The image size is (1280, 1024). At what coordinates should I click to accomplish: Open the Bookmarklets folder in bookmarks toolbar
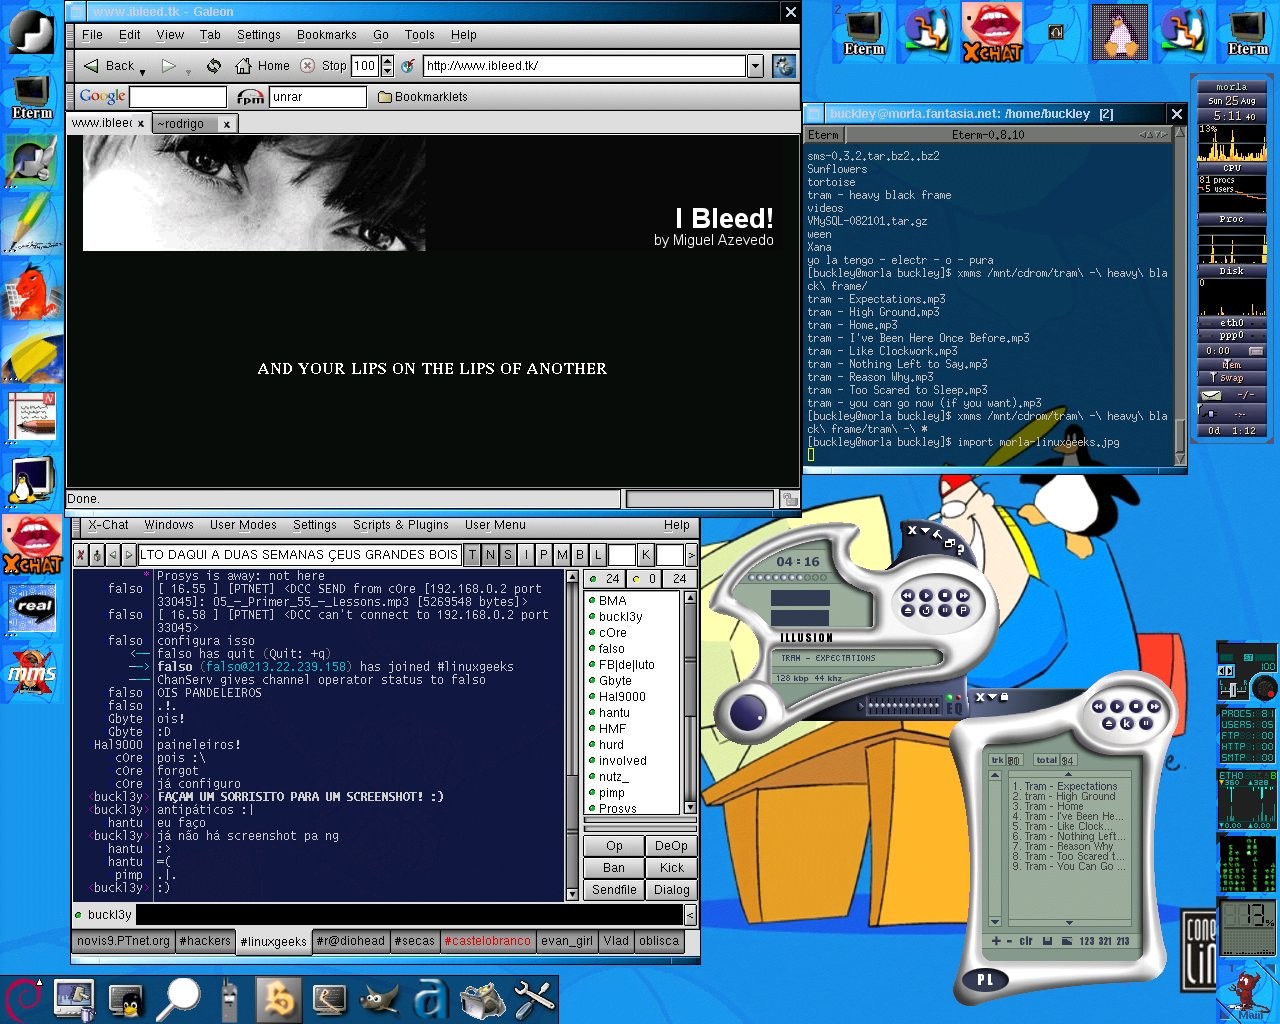click(x=422, y=97)
